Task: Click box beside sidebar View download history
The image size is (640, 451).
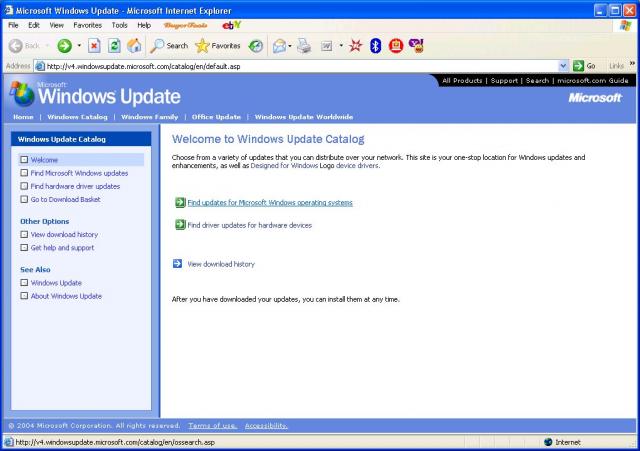Action: point(24,234)
